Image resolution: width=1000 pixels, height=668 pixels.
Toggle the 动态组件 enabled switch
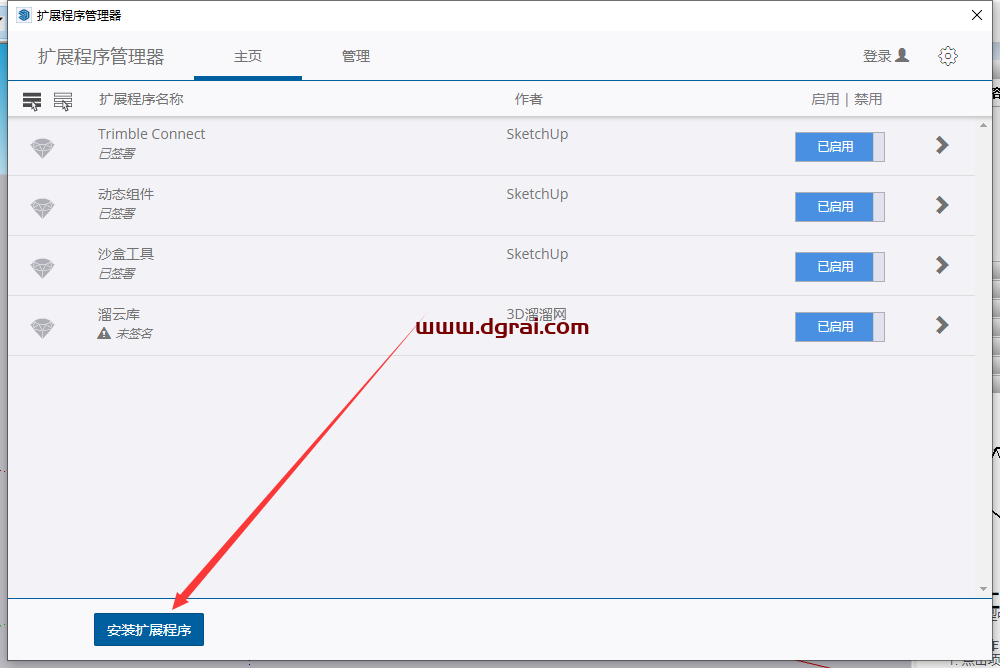[x=839, y=207]
